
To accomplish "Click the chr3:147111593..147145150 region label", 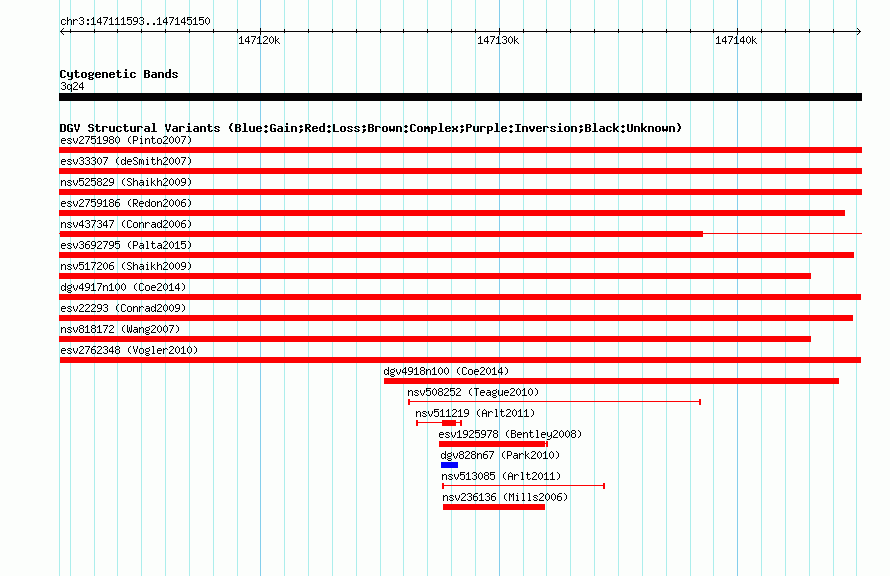I will click(x=135, y=22).
